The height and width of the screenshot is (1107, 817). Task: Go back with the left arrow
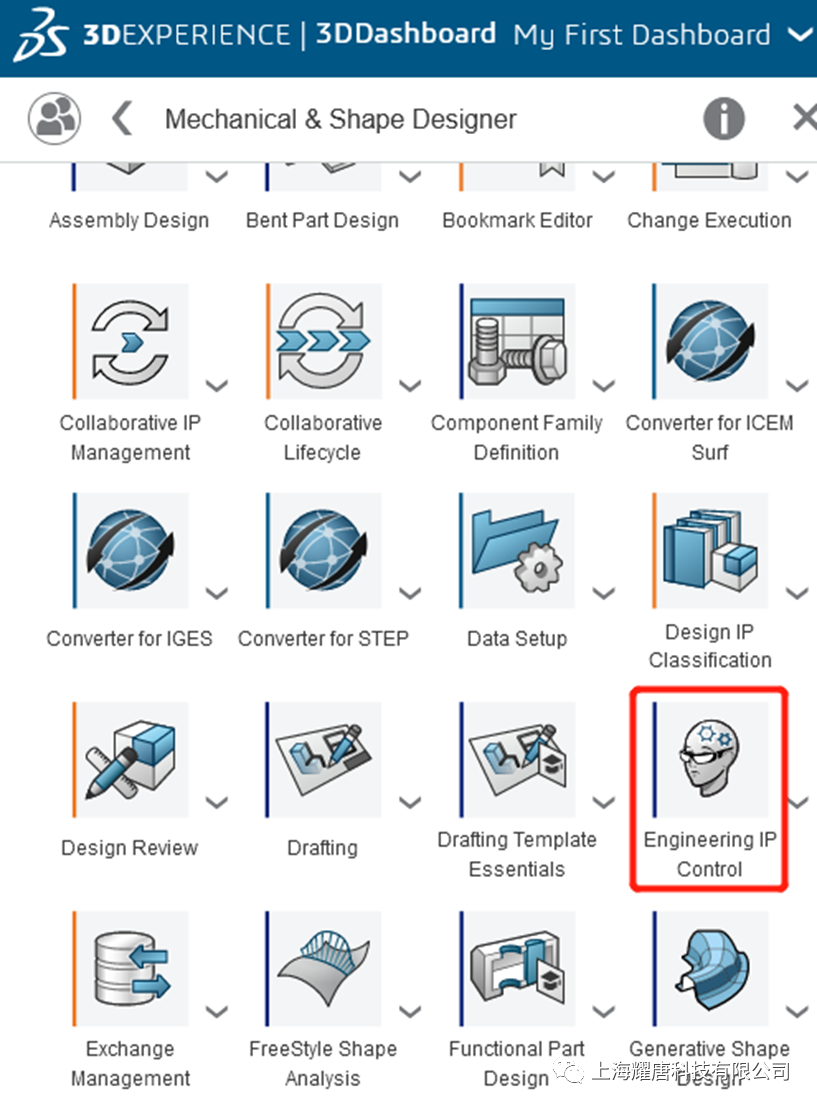[x=123, y=118]
